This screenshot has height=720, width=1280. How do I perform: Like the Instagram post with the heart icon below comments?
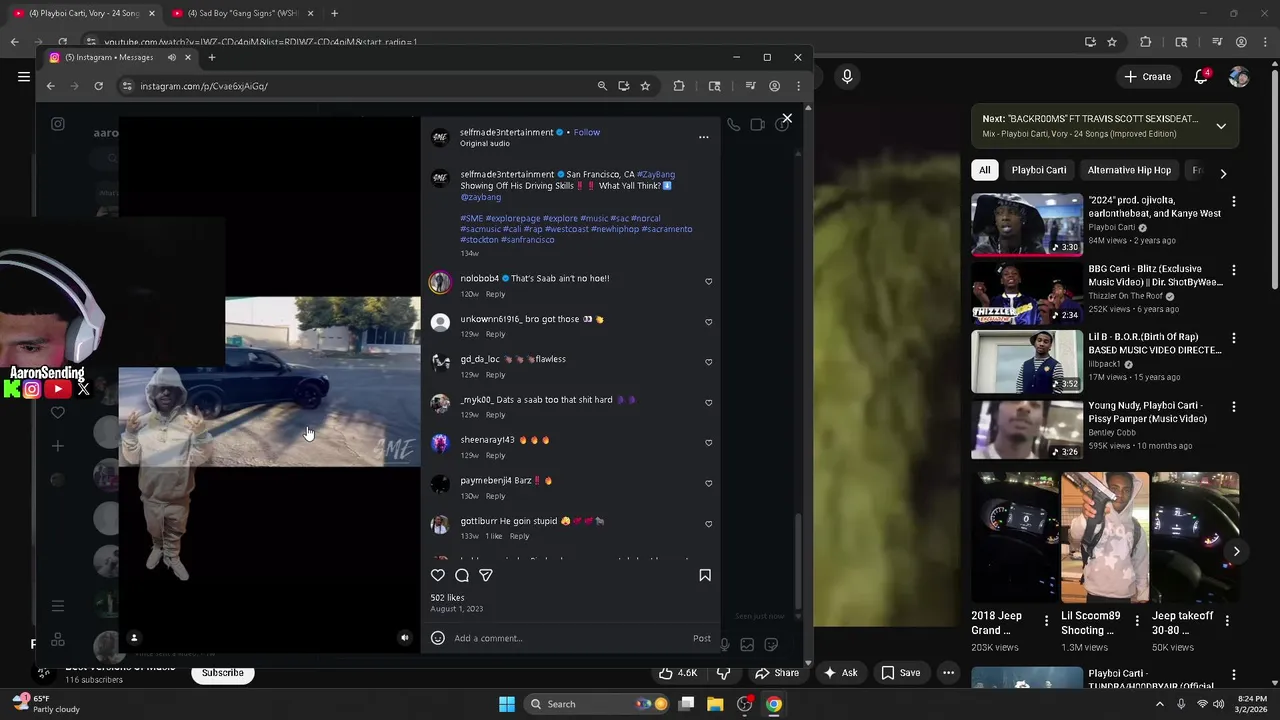click(x=437, y=575)
